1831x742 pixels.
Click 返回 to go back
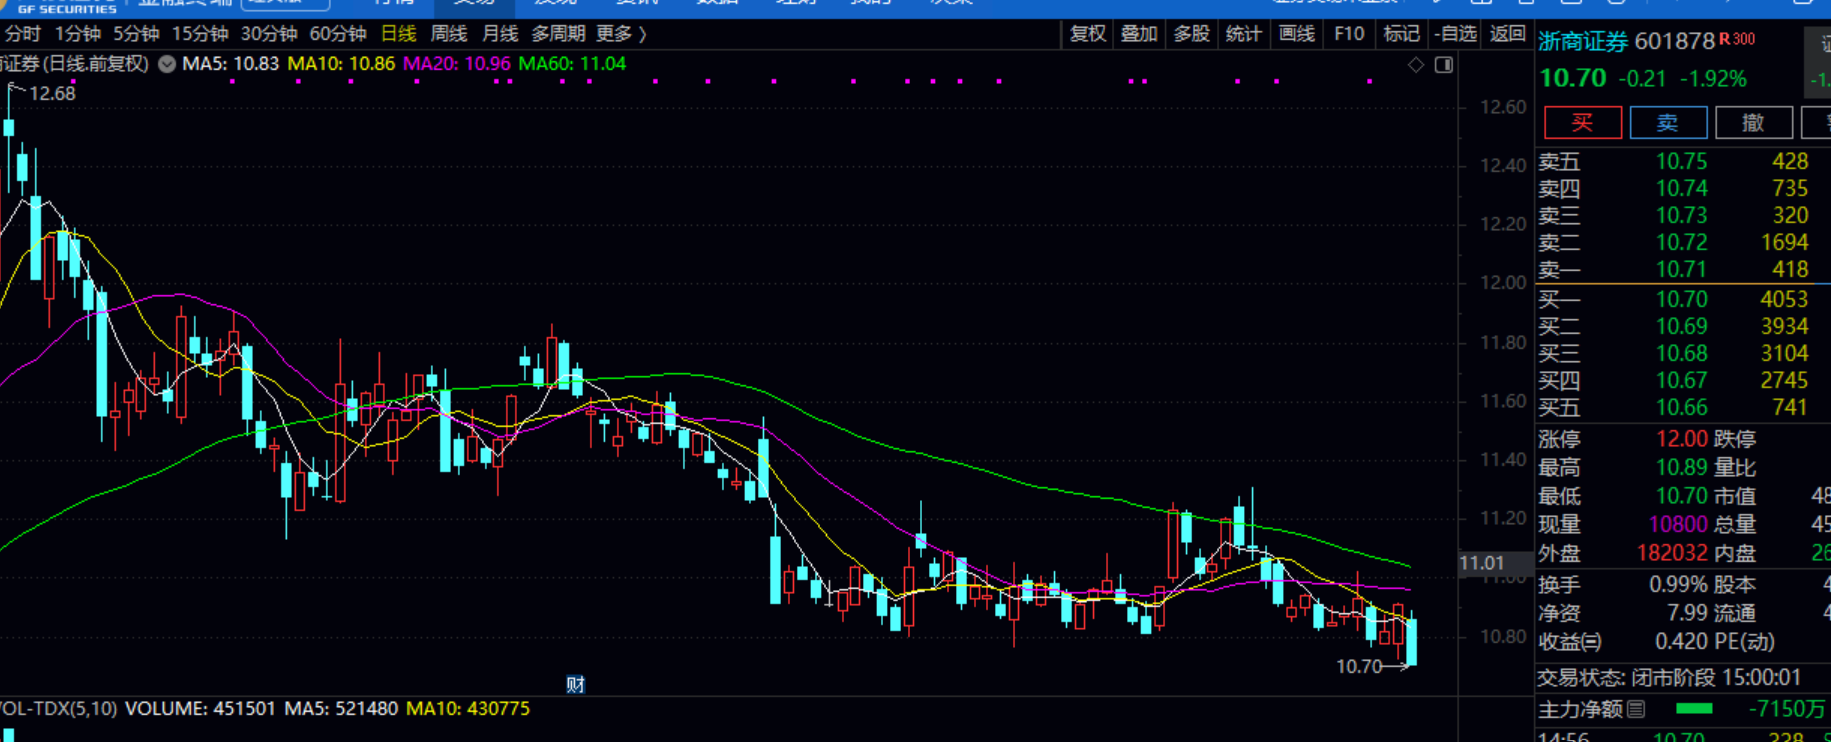1508,34
